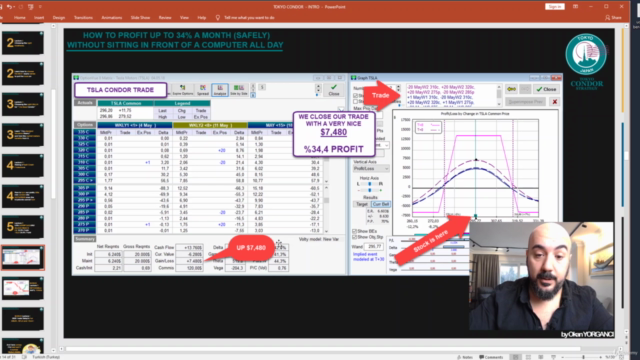Click the Sign in button
640x360 pixels.
point(555,7)
